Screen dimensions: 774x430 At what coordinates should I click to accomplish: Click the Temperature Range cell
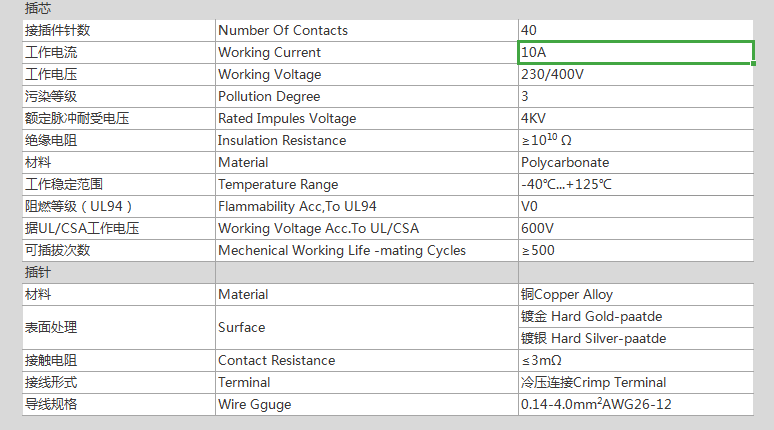point(366,184)
